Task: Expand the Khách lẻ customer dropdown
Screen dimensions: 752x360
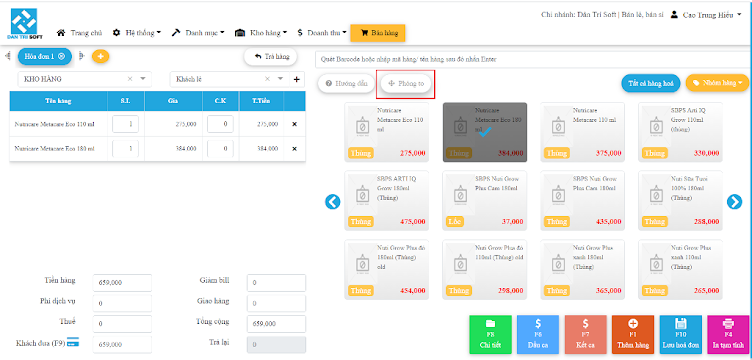Action: (x=281, y=79)
